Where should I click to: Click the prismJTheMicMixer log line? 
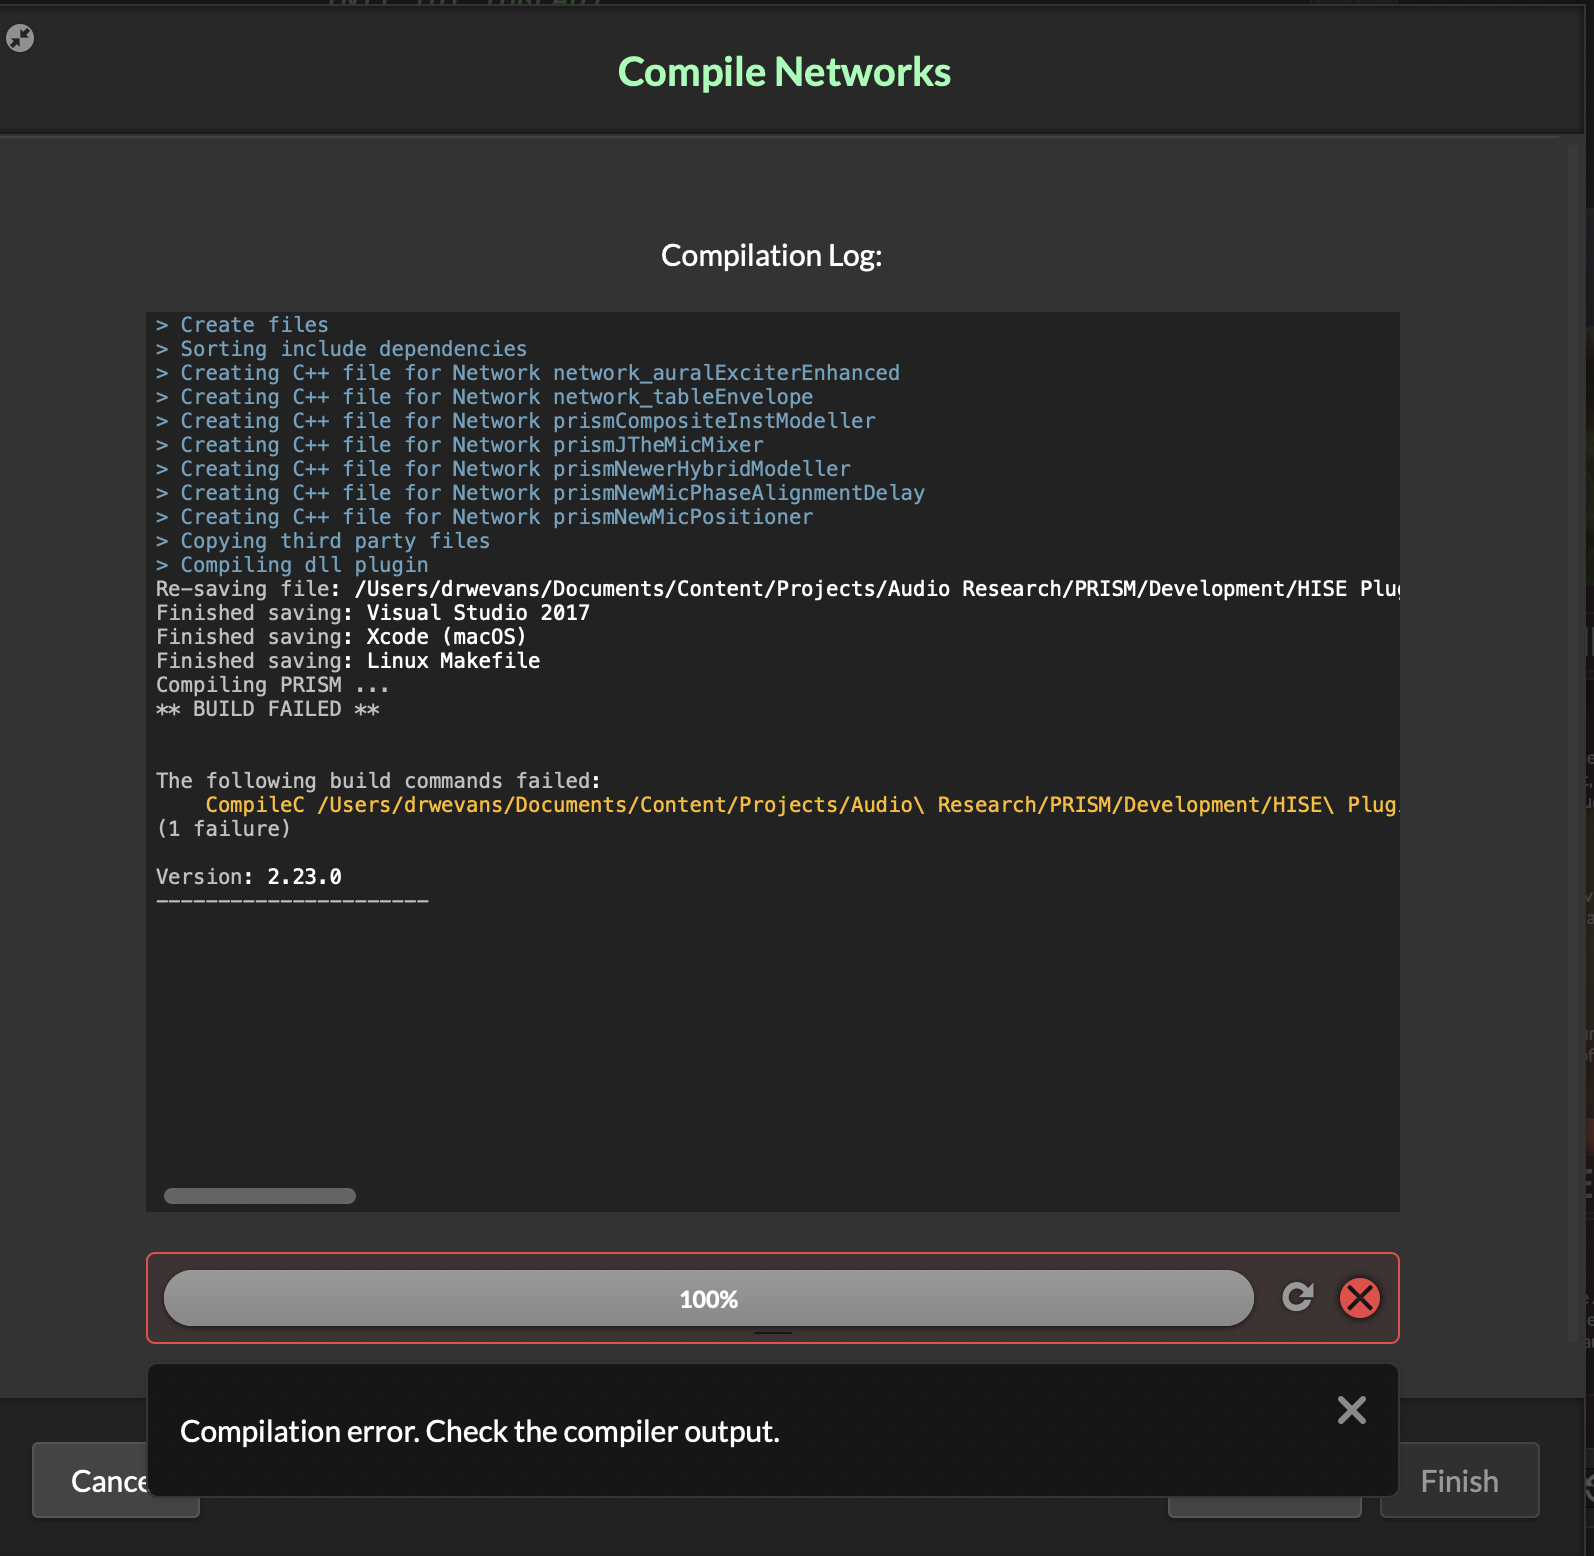[x=460, y=445]
